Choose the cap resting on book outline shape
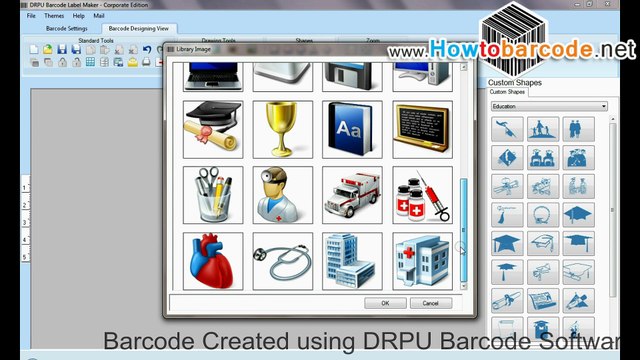The height and width of the screenshot is (360, 640). tap(578, 272)
